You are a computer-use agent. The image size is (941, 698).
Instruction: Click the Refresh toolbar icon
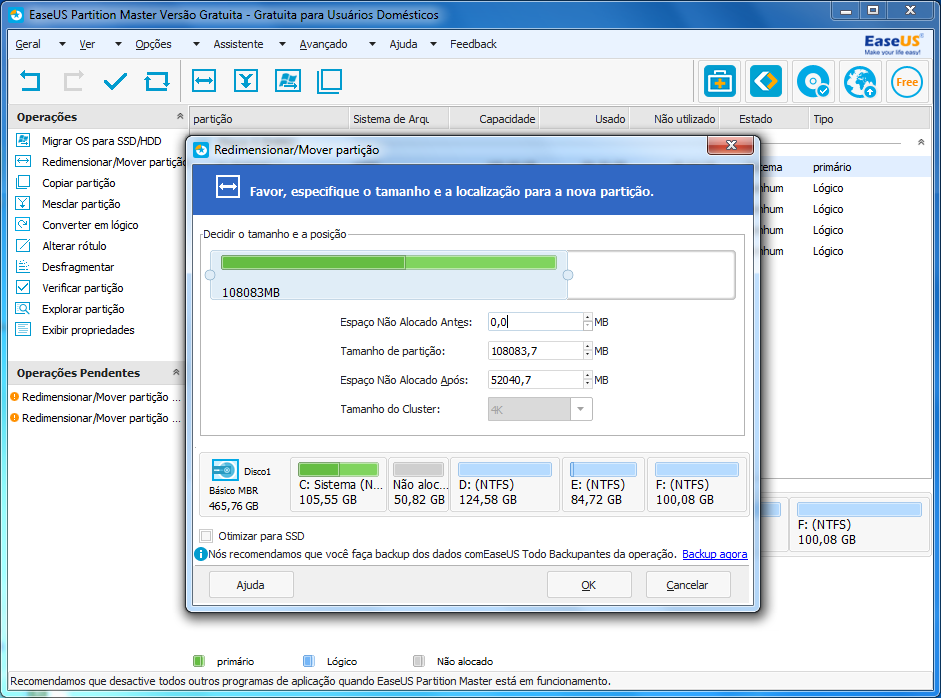tap(157, 81)
